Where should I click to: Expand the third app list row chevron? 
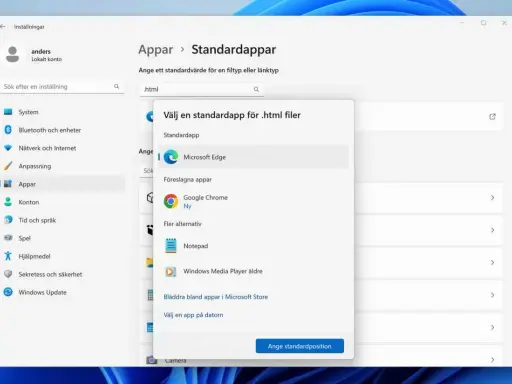click(492, 263)
